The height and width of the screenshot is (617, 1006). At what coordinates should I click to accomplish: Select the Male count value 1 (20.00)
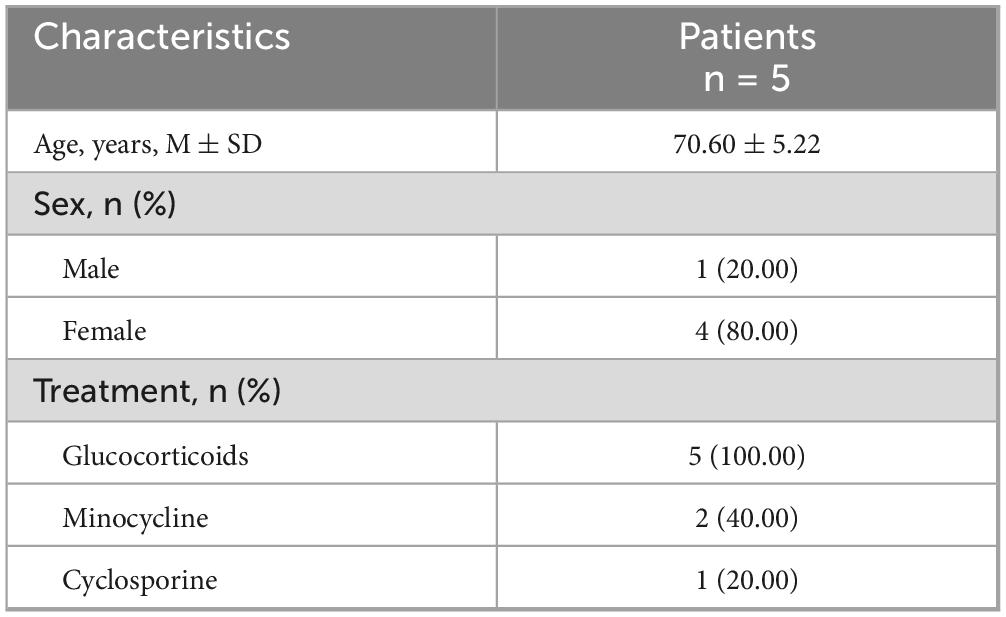747,268
